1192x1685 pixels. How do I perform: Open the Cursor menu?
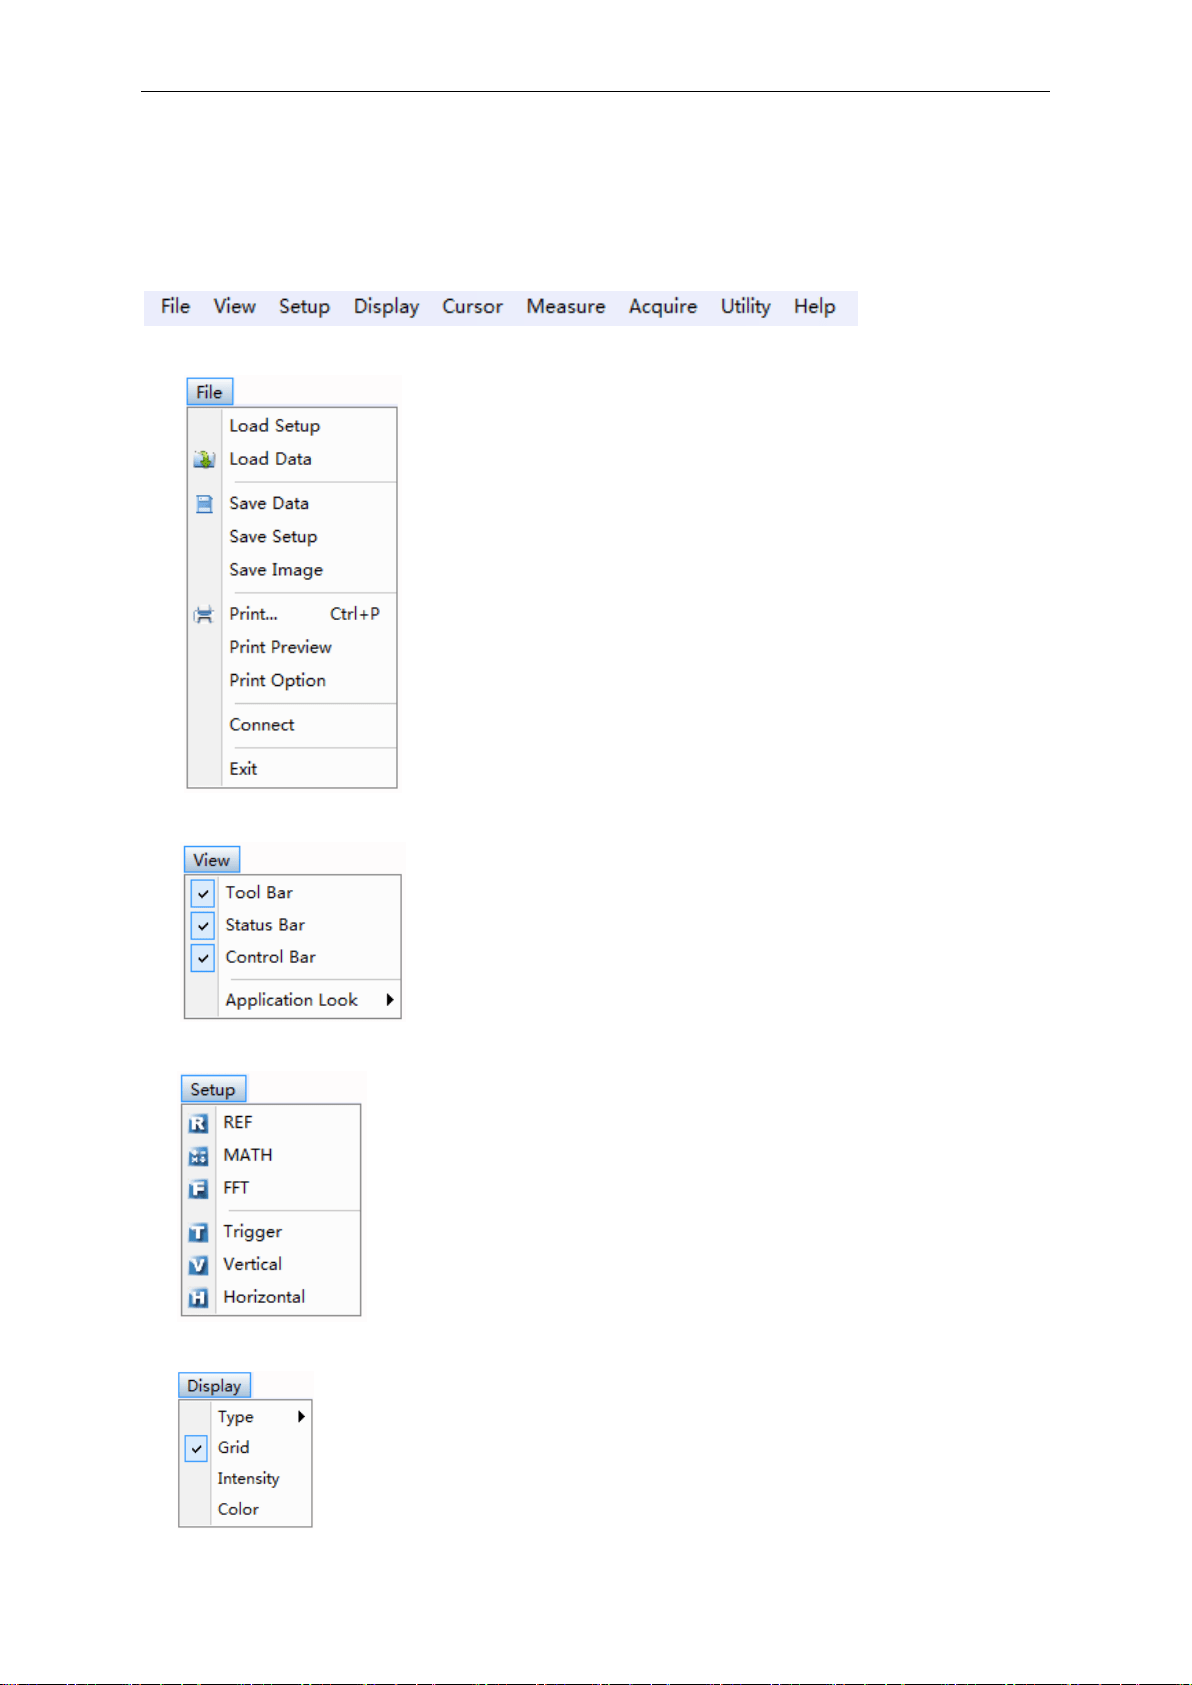(x=472, y=307)
